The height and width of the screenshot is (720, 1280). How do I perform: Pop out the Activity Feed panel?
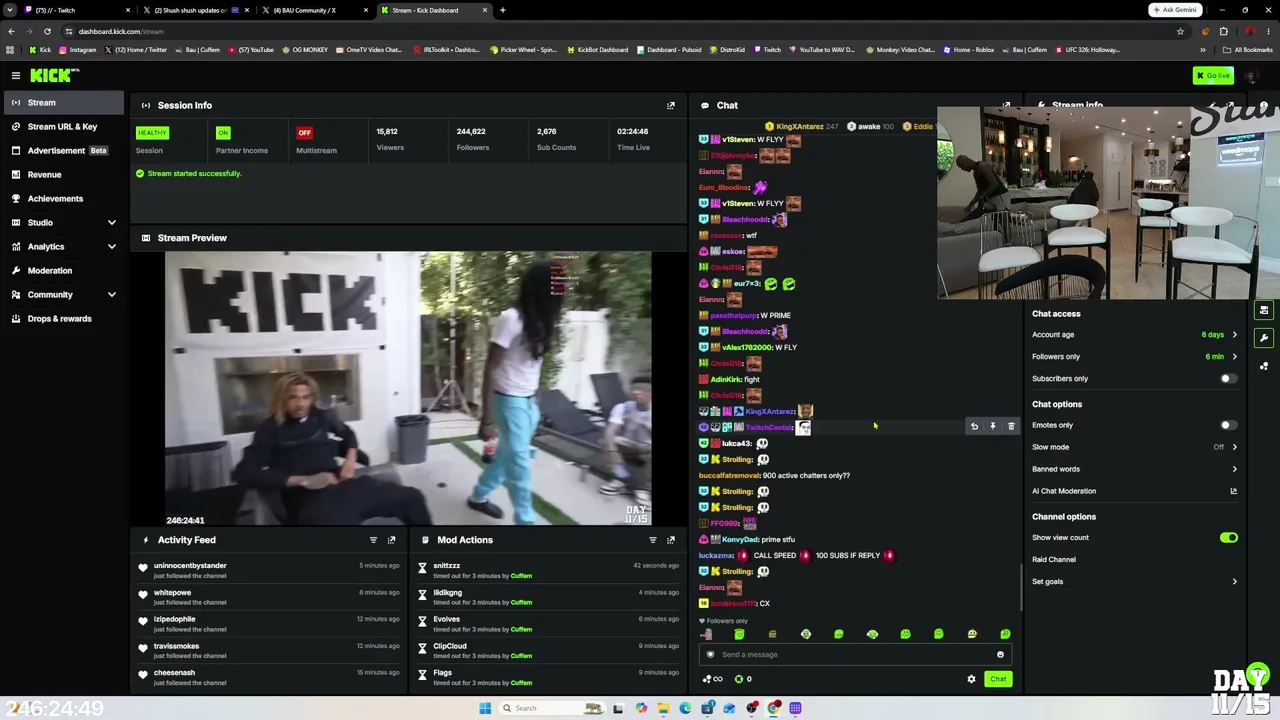click(x=391, y=540)
